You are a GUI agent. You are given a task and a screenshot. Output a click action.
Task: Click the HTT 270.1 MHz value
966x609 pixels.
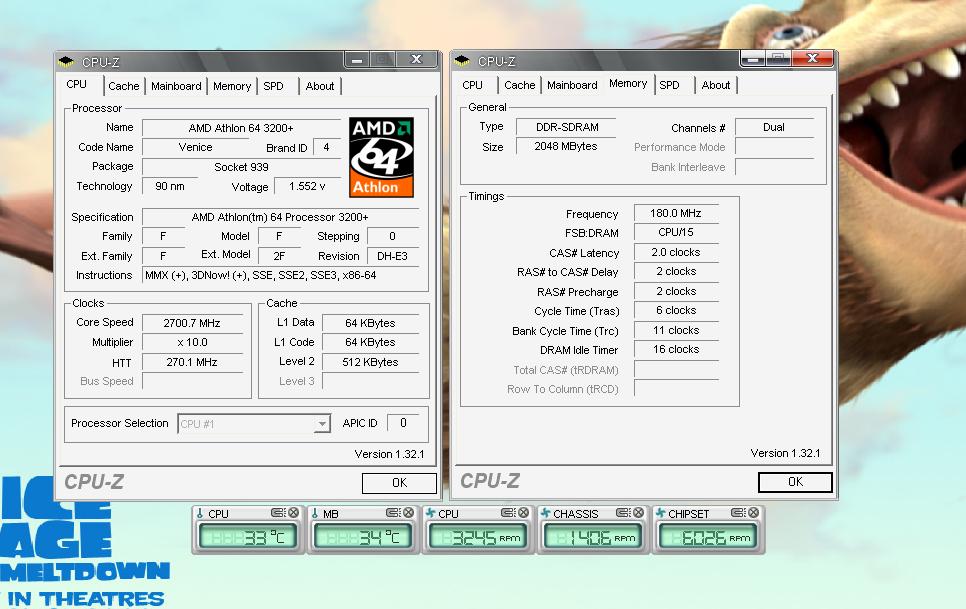[192, 362]
